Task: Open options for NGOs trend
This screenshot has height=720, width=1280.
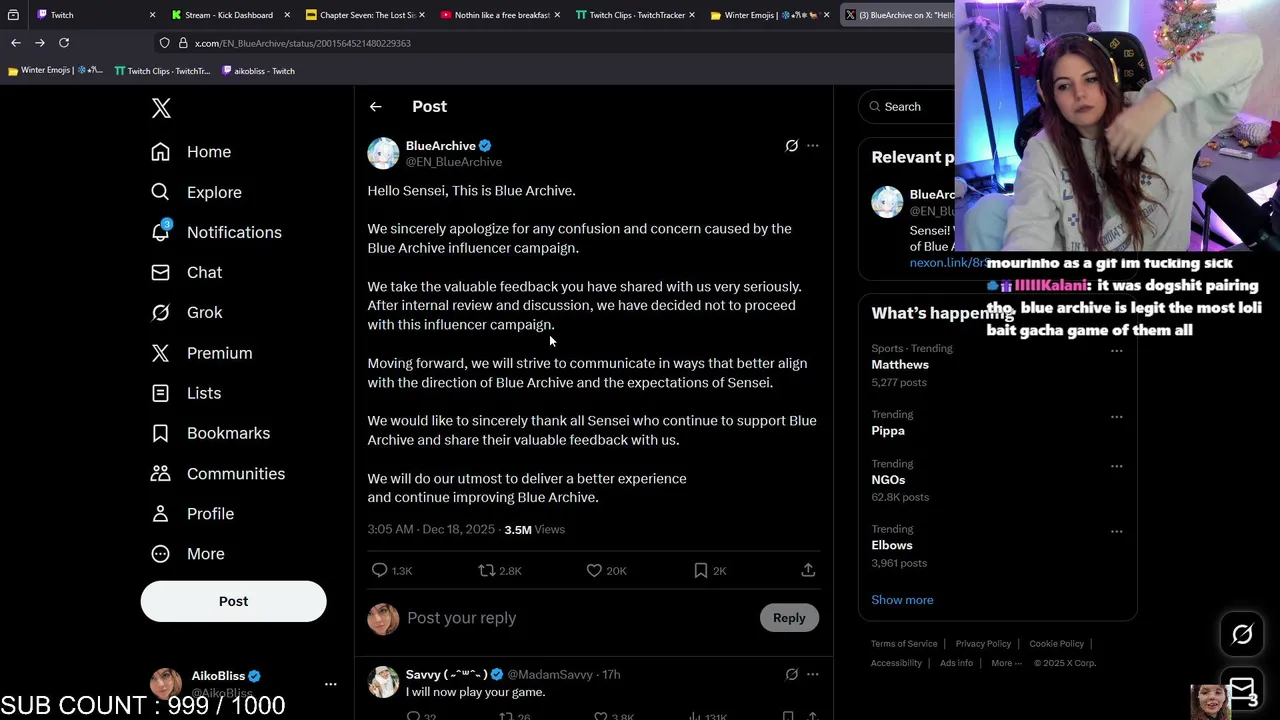Action: (1116, 466)
